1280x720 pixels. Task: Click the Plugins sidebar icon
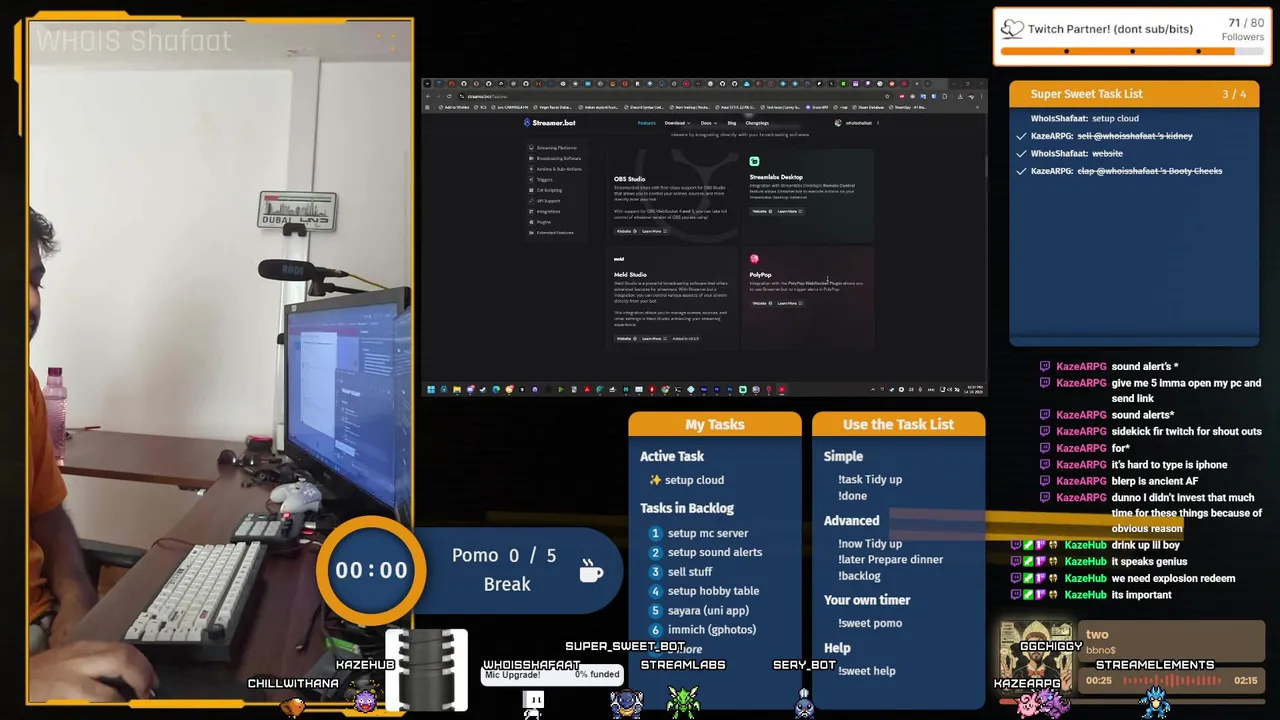[x=531, y=222]
